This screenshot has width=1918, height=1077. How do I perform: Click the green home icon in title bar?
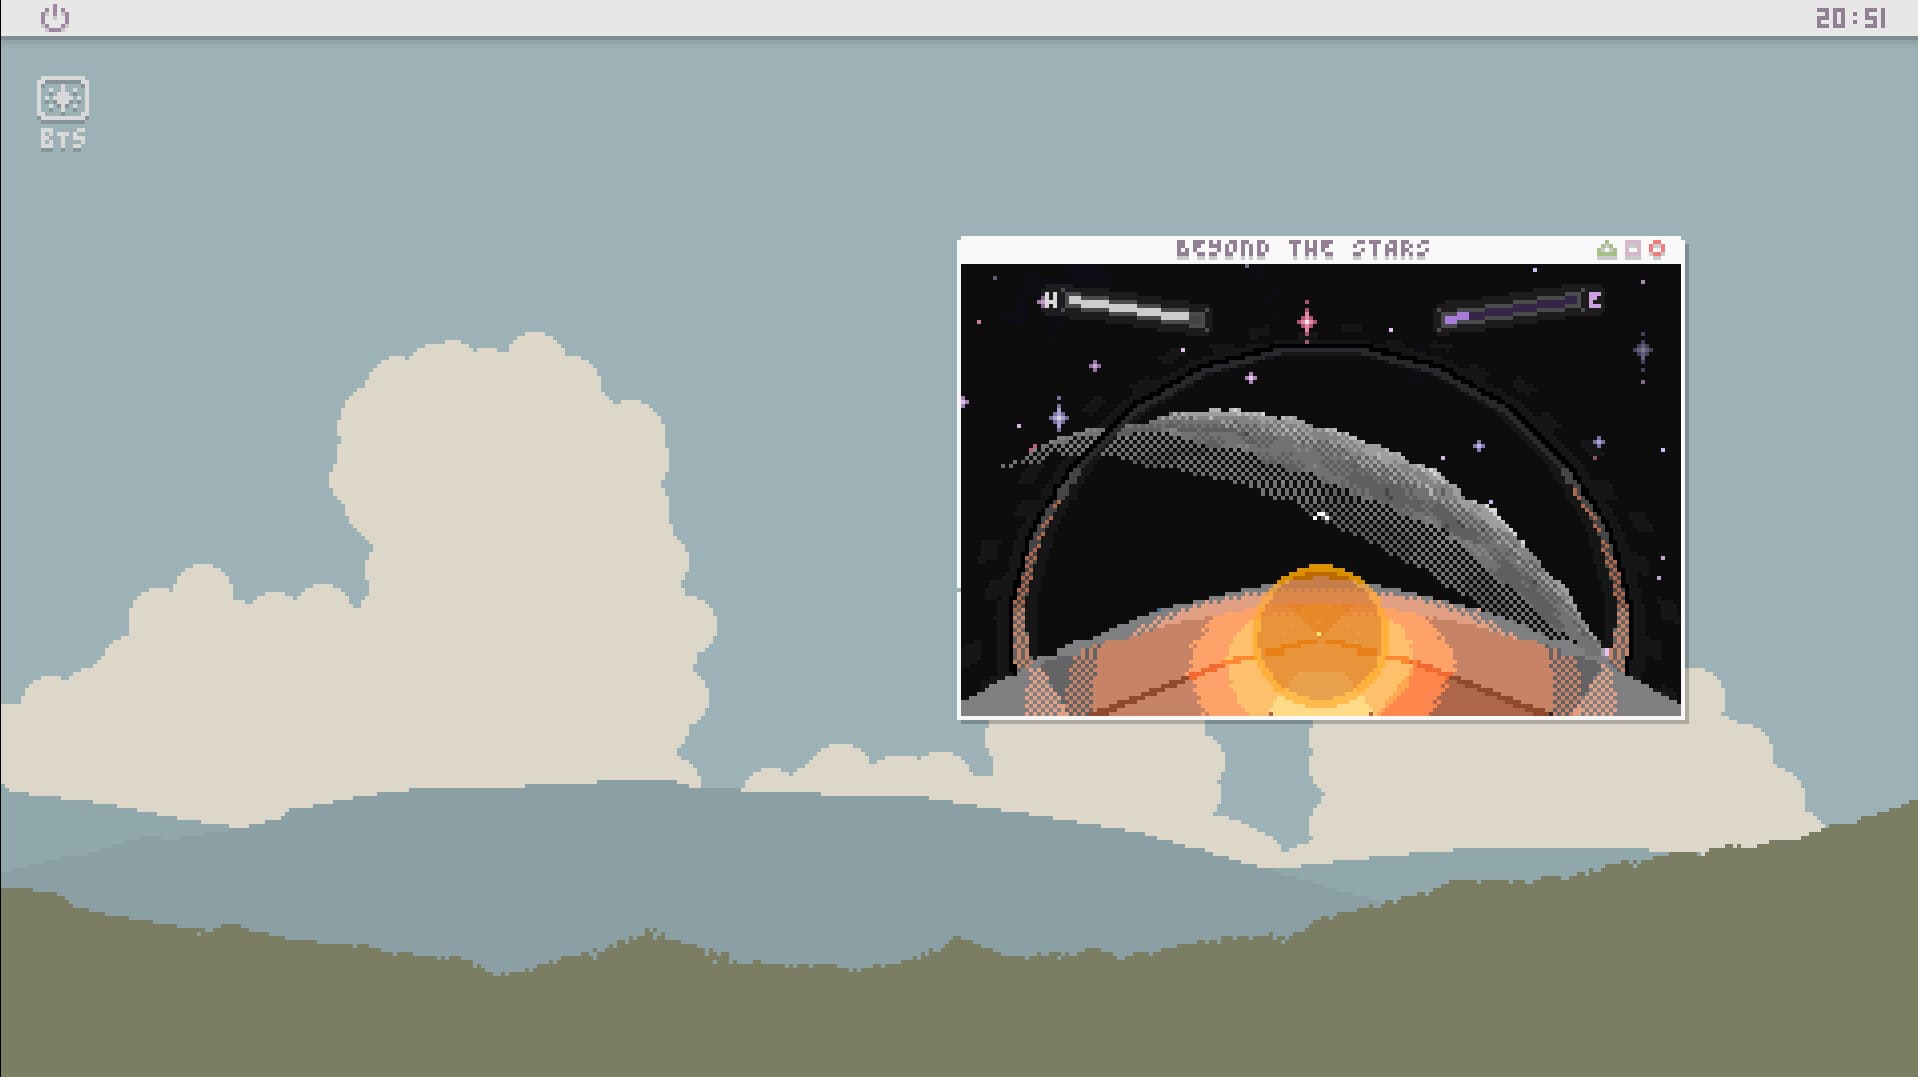1606,249
